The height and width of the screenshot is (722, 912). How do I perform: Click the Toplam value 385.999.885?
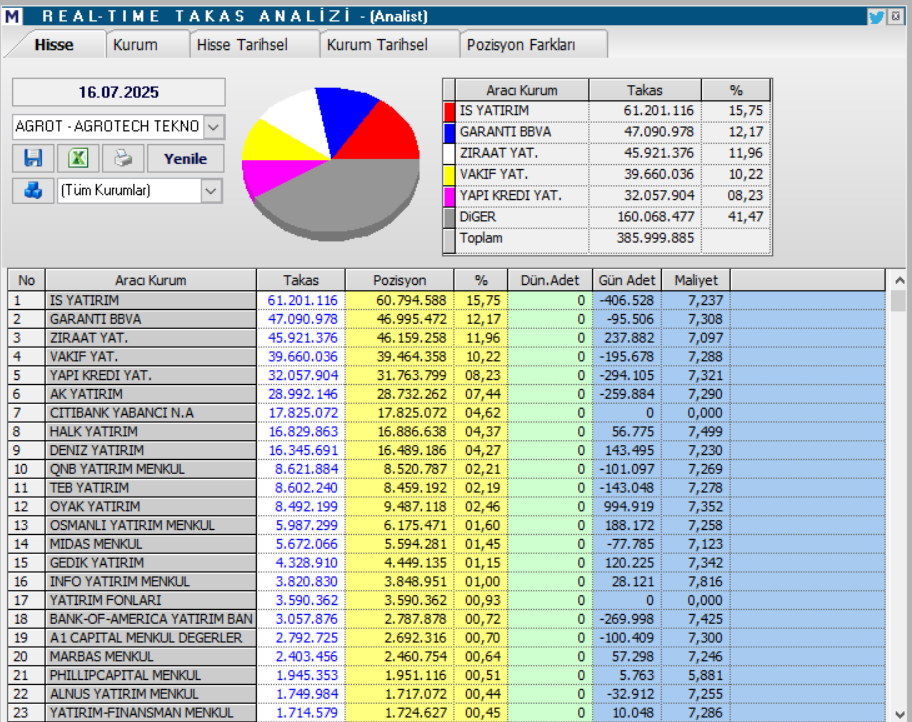click(656, 238)
